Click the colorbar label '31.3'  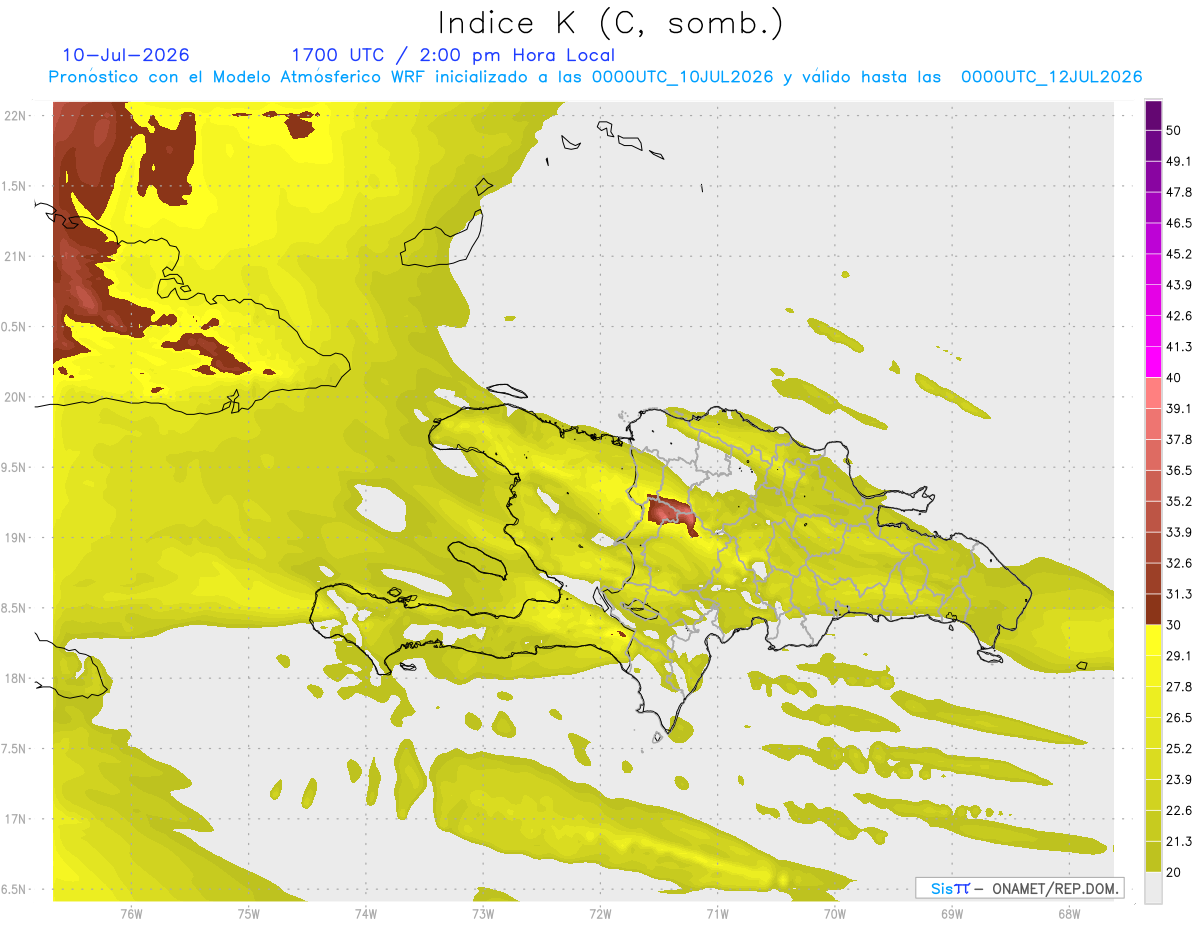(1179, 594)
